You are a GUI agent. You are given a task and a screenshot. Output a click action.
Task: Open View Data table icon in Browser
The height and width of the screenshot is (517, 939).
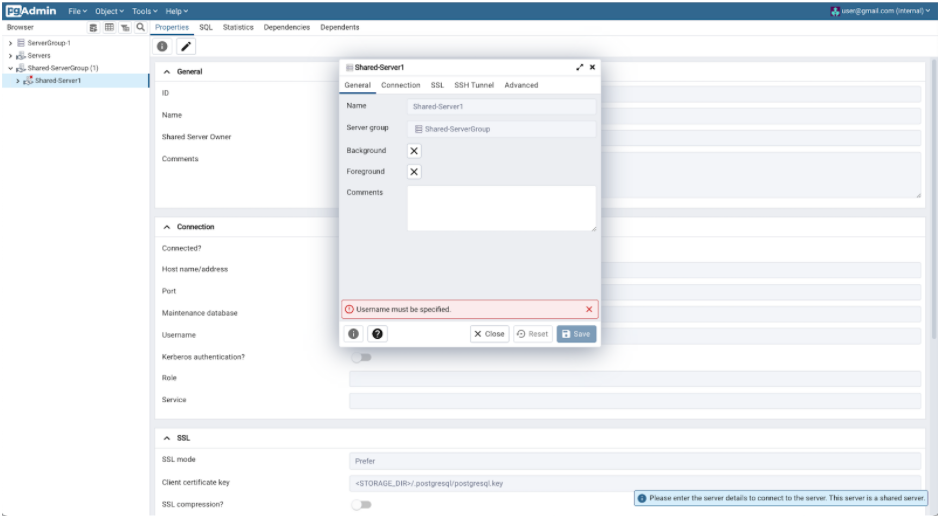pyautogui.click(x=109, y=28)
